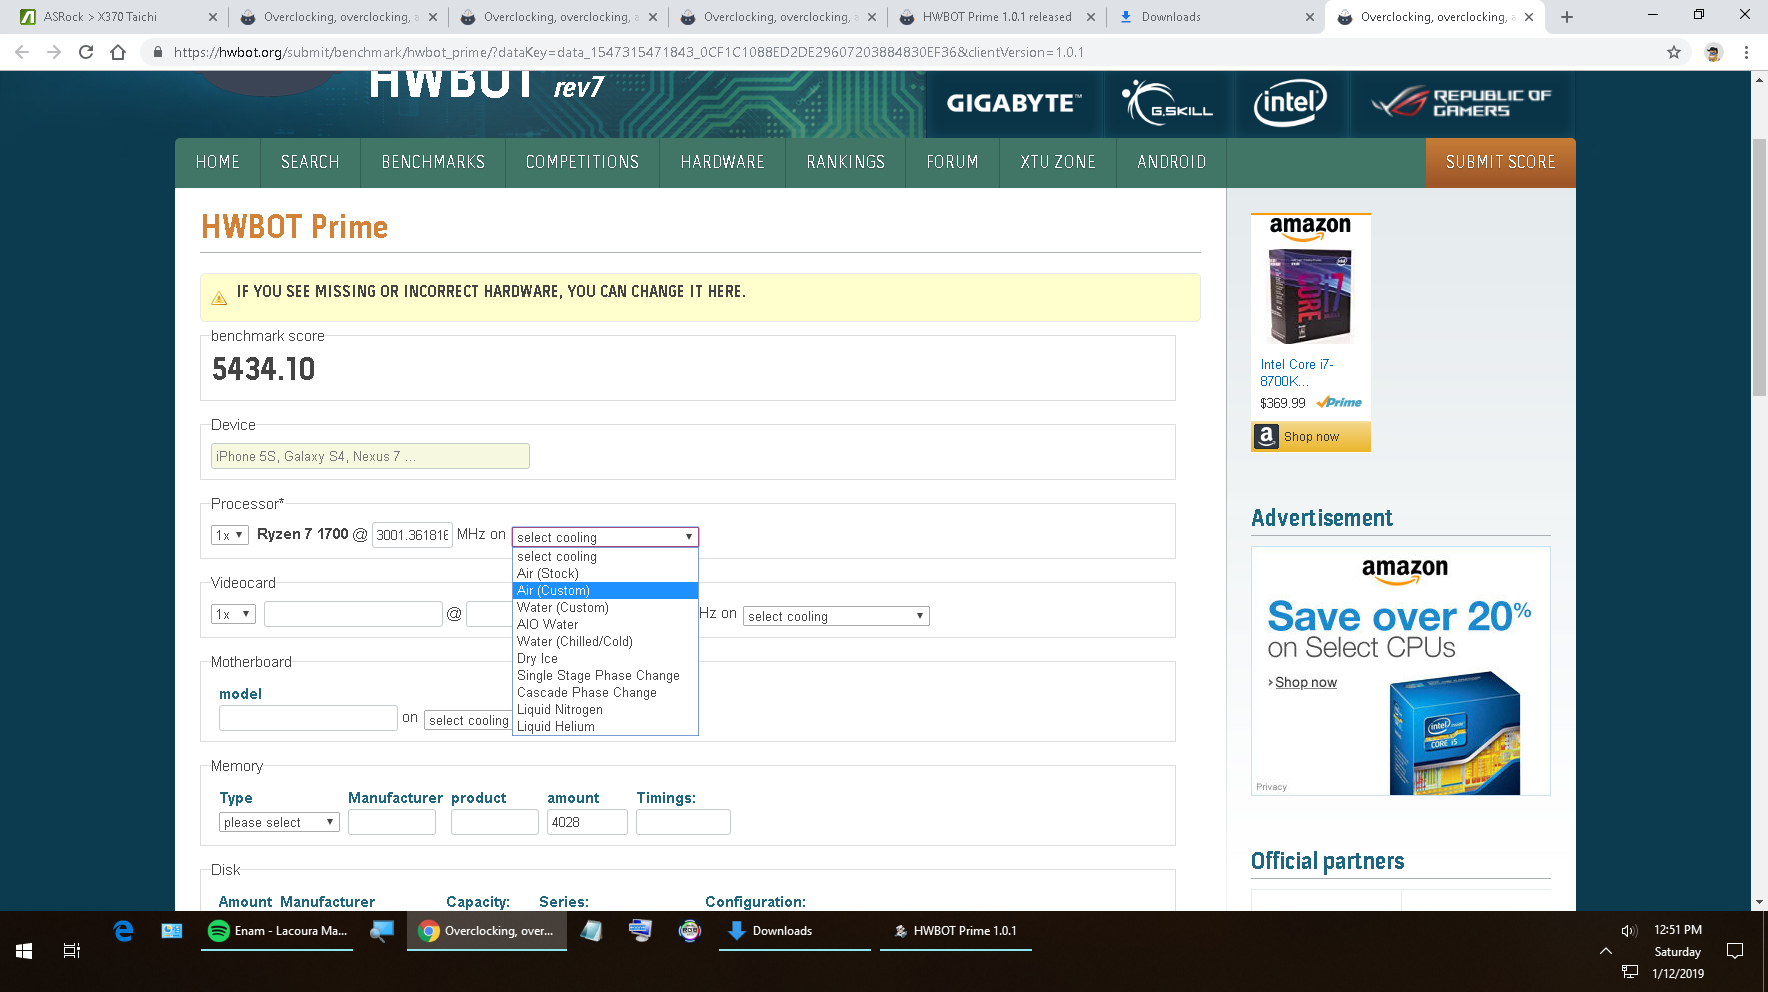Choose Dry Ice cooling option
The image size is (1768, 992).
605,659
